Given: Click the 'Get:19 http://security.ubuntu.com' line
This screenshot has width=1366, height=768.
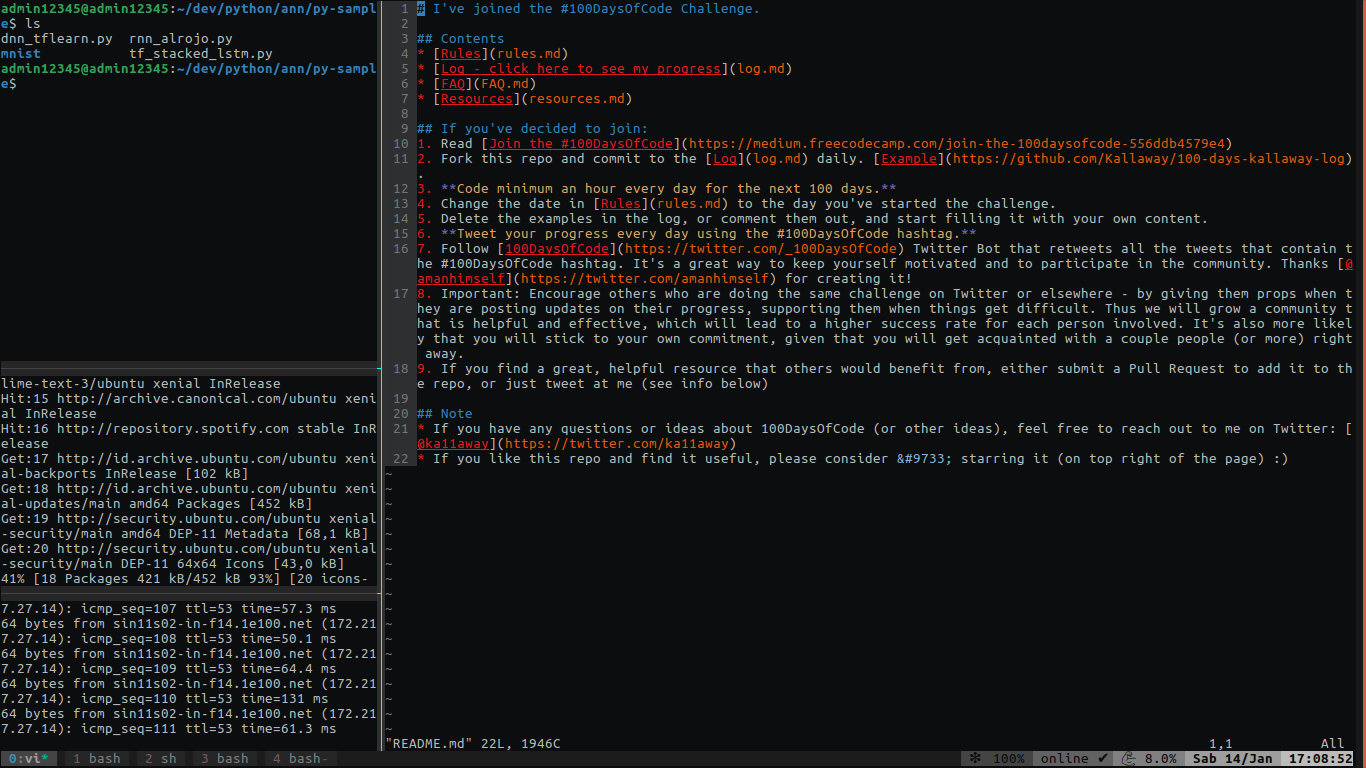Looking at the screenshot, I should [x=189, y=526].
